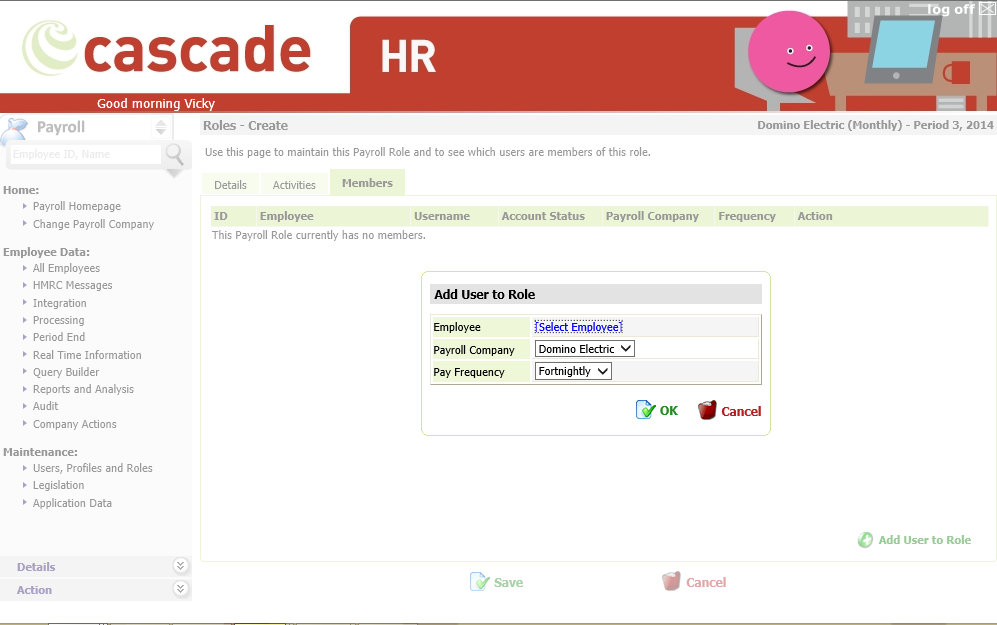This screenshot has height=625, width=997.
Task: Click the HR banner title
Action: [x=408, y=57]
